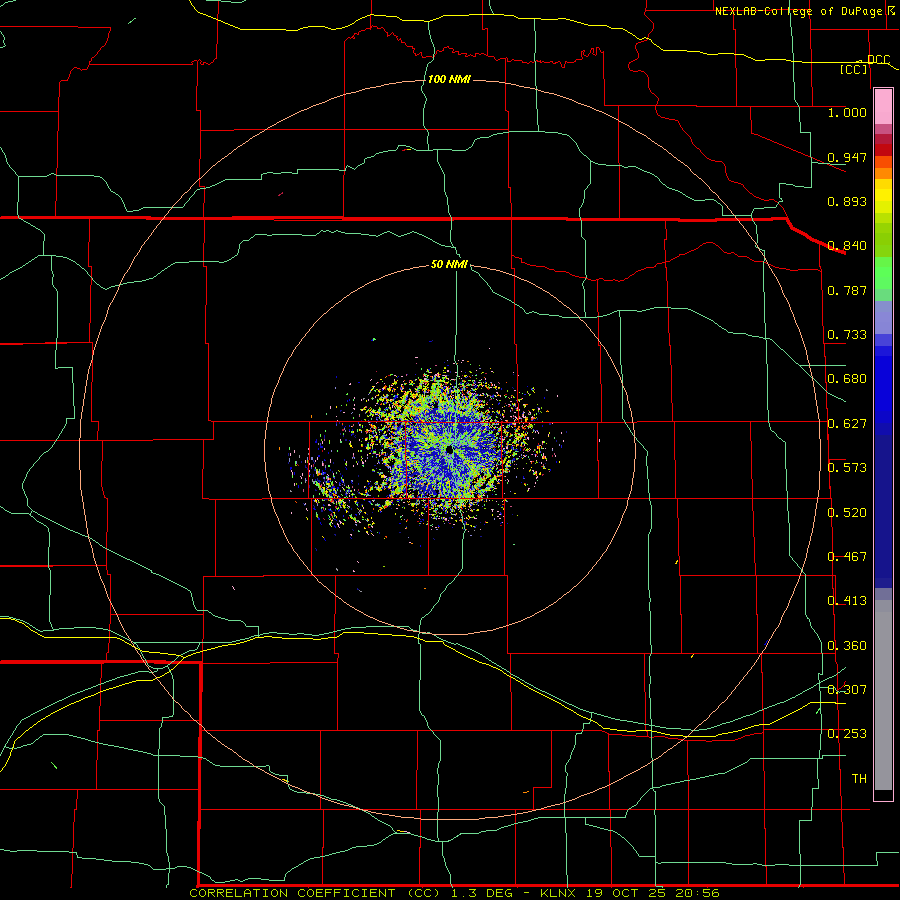Viewport: 900px width, 900px height.
Task: Pick the red segment of the color bar
Action: point(883,150)
